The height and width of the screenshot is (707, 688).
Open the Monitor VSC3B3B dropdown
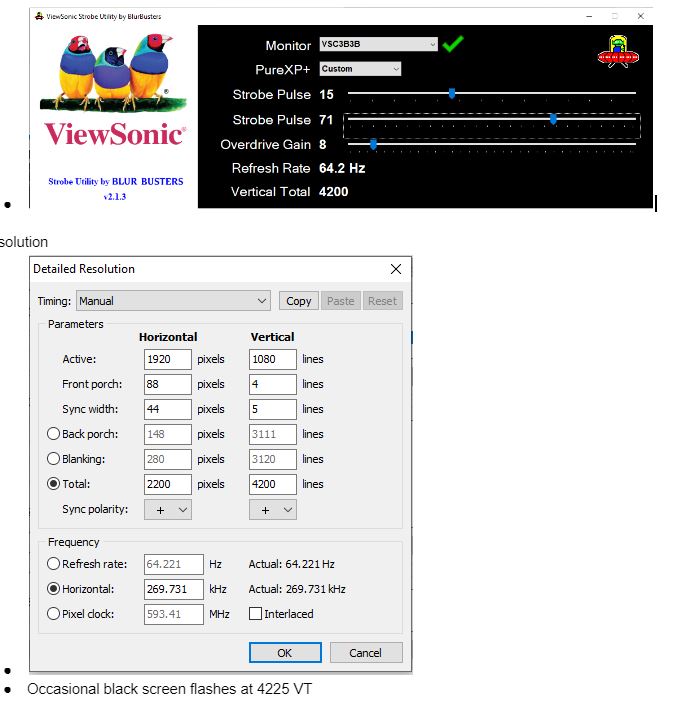tap(379, 45)
